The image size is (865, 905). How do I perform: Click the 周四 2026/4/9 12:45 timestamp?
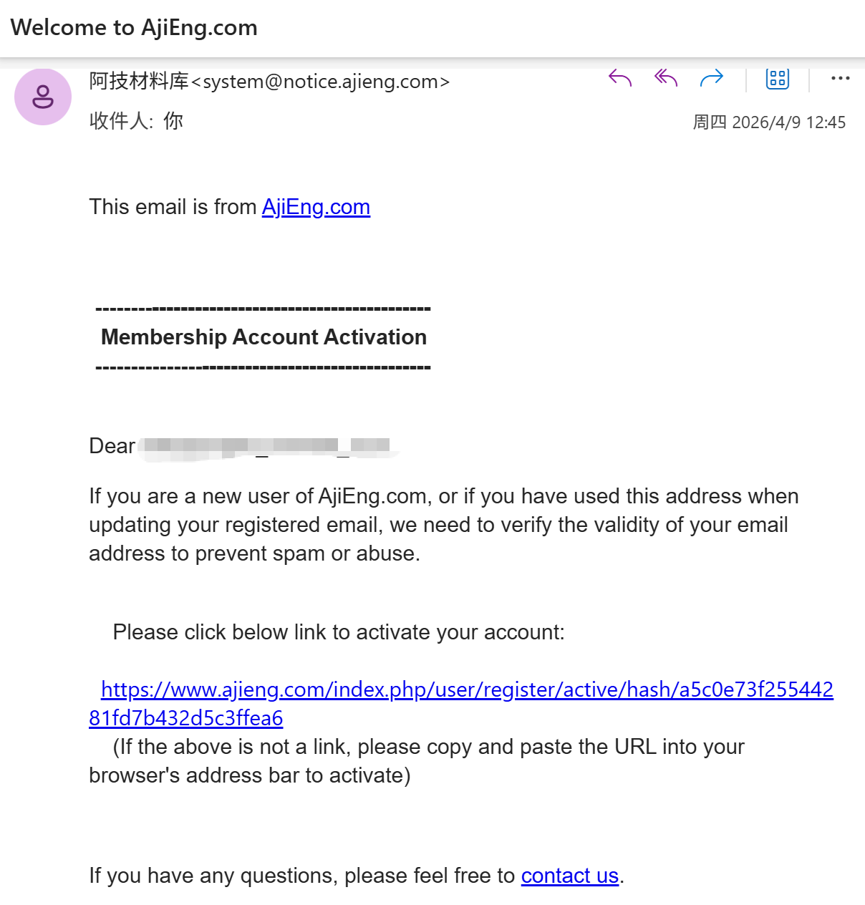pos(769,122)
